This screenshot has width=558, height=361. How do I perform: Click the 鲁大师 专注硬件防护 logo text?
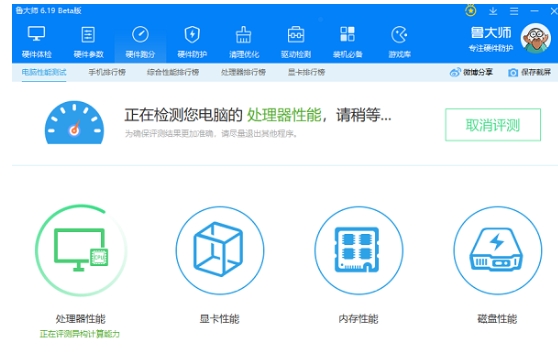click(x=491, y=39)
